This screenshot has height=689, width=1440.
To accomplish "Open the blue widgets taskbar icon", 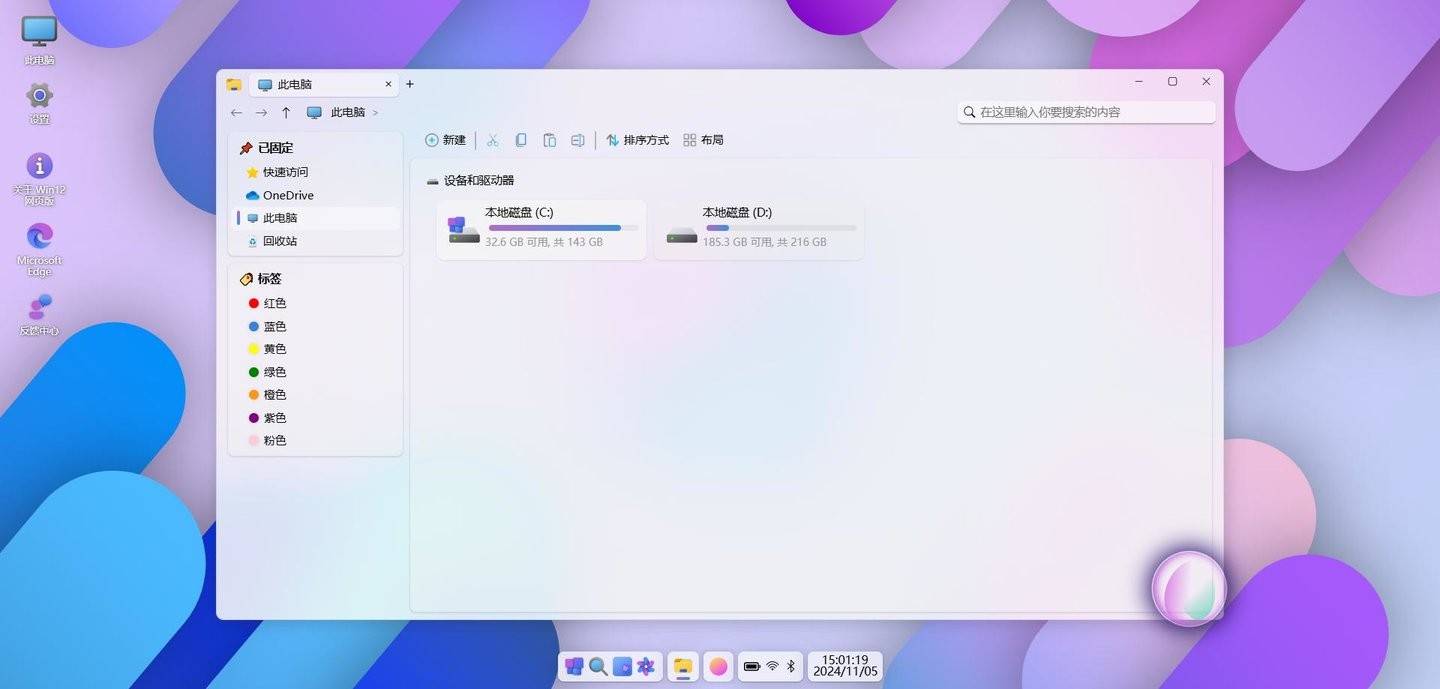I will pos(622,666).
